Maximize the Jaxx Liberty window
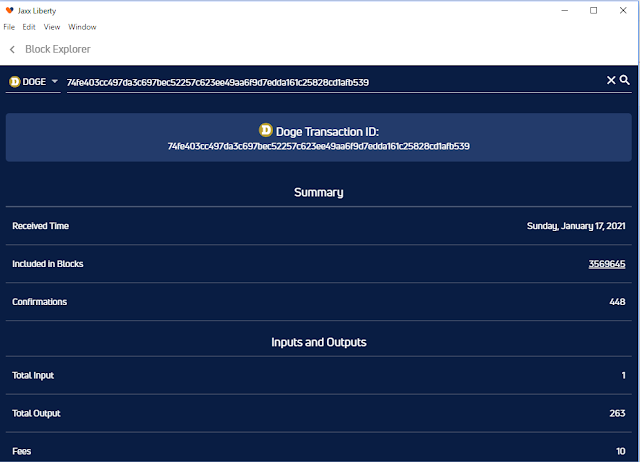This screenshot has width=640, height=462. pos(593,11)
